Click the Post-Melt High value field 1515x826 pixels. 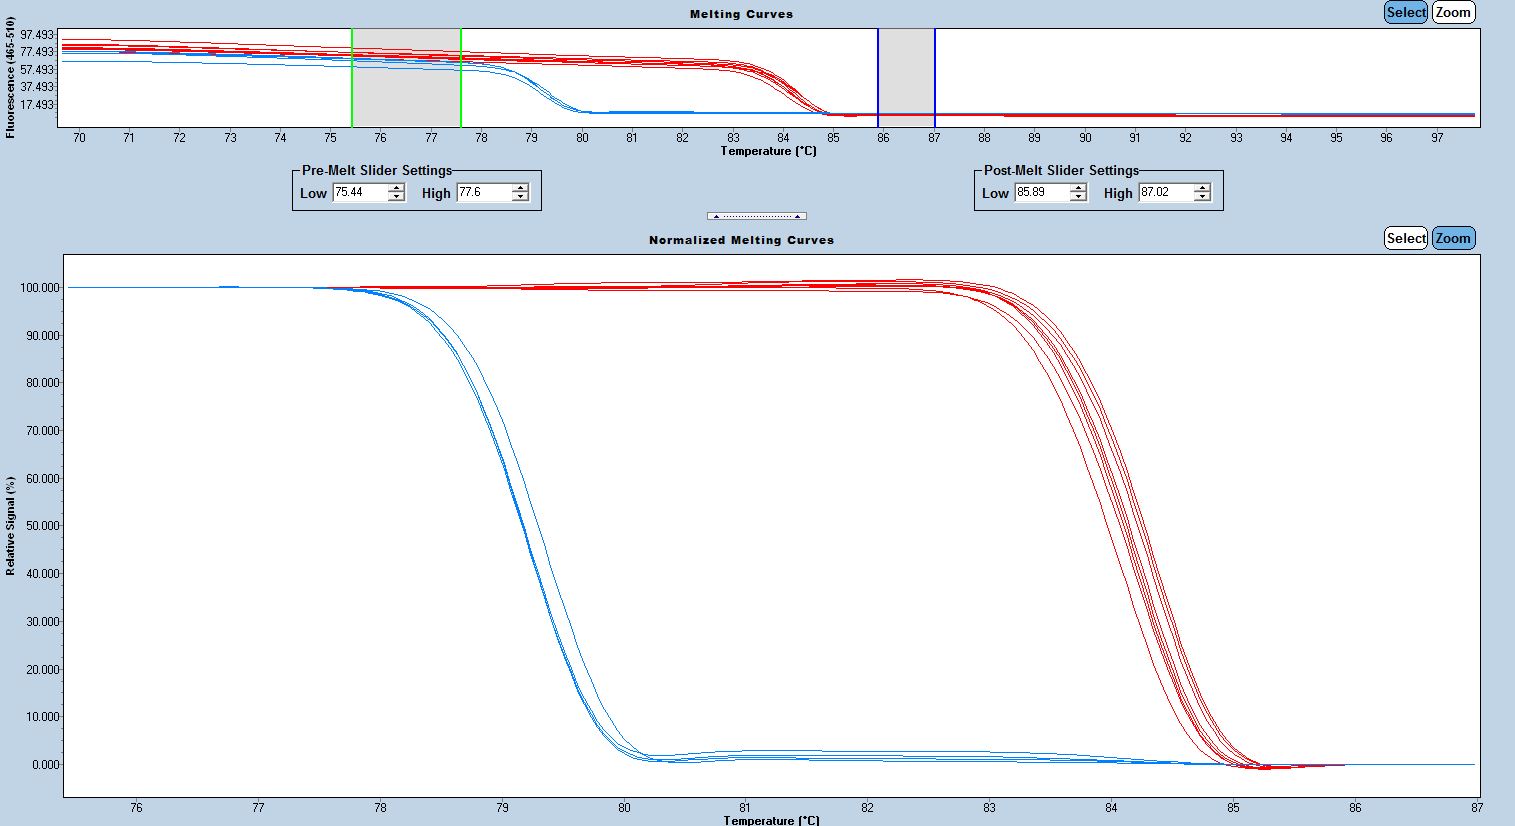(1164, 192)
